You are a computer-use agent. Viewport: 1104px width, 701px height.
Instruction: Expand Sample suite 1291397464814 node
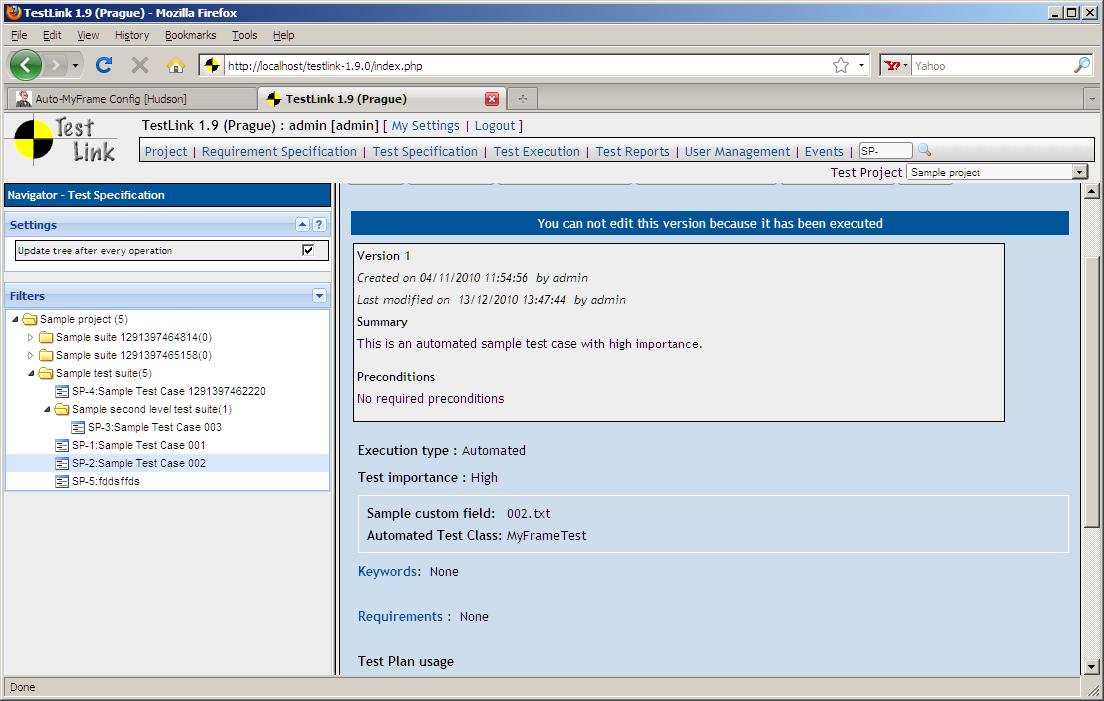pyautogui.click(x=31, y=338)
